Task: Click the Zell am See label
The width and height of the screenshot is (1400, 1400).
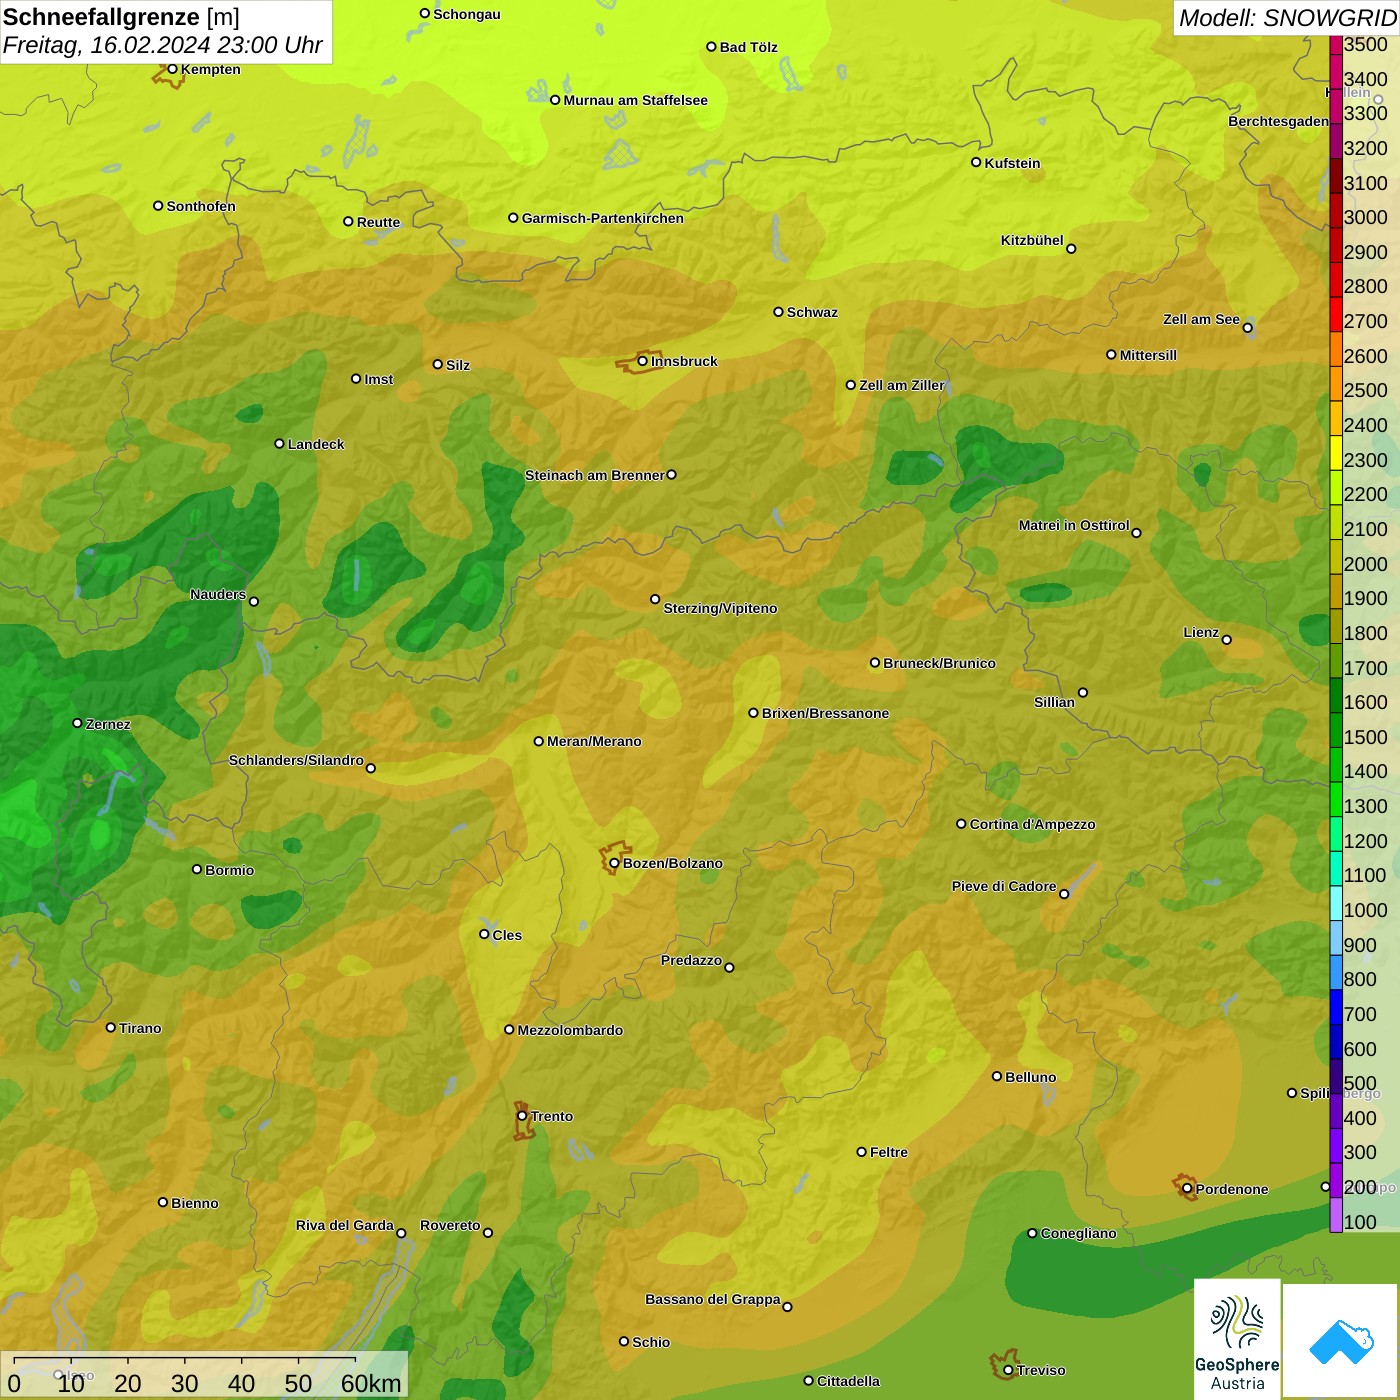Action: pos(1201,319)
